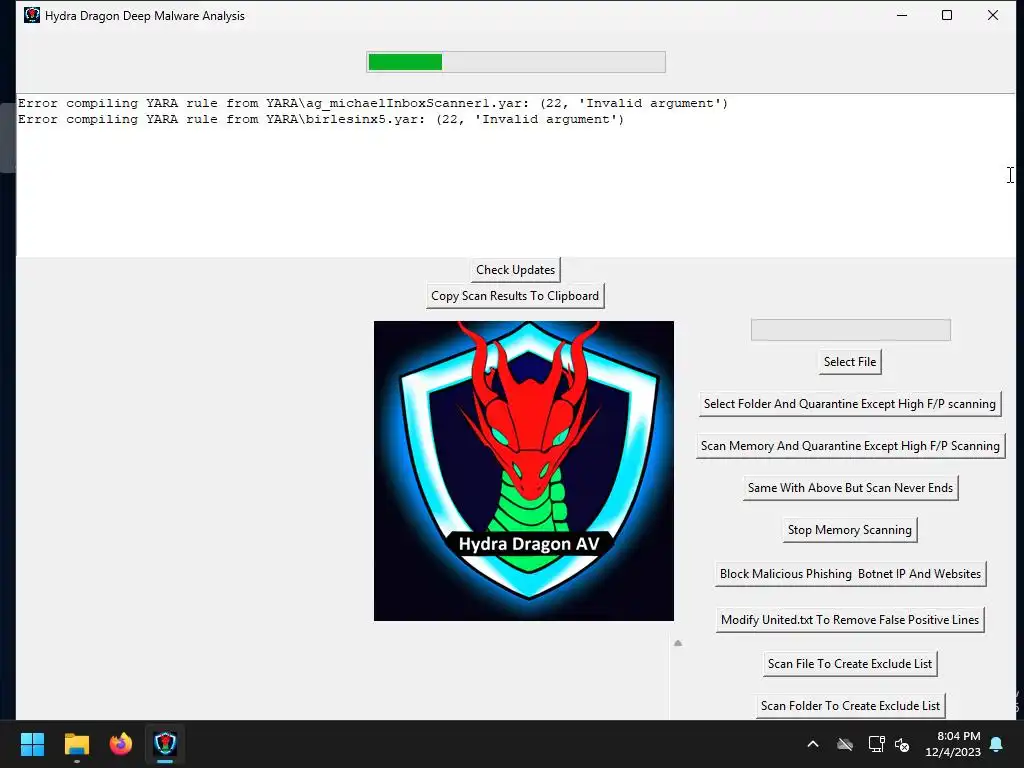Open Windows Start menu
This screenshot has height=768, width=1024.
[x=32, y=744]
